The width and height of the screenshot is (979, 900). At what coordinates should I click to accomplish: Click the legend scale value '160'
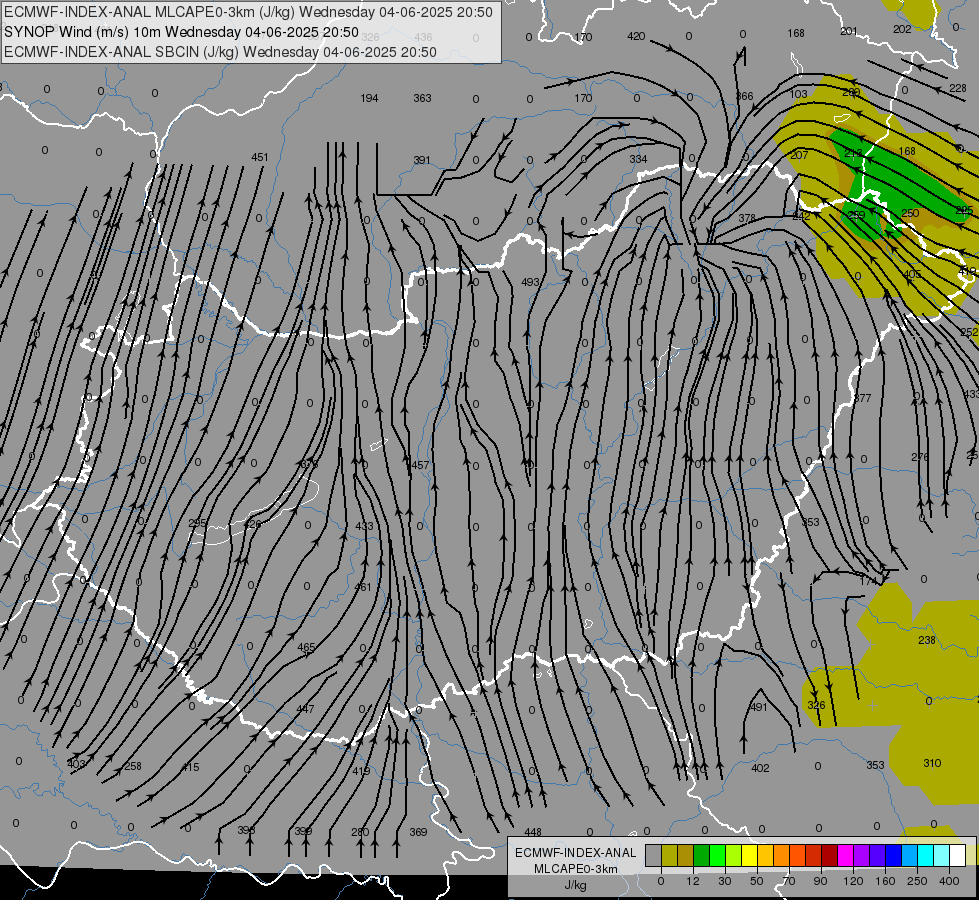click(x=885, y=881)
